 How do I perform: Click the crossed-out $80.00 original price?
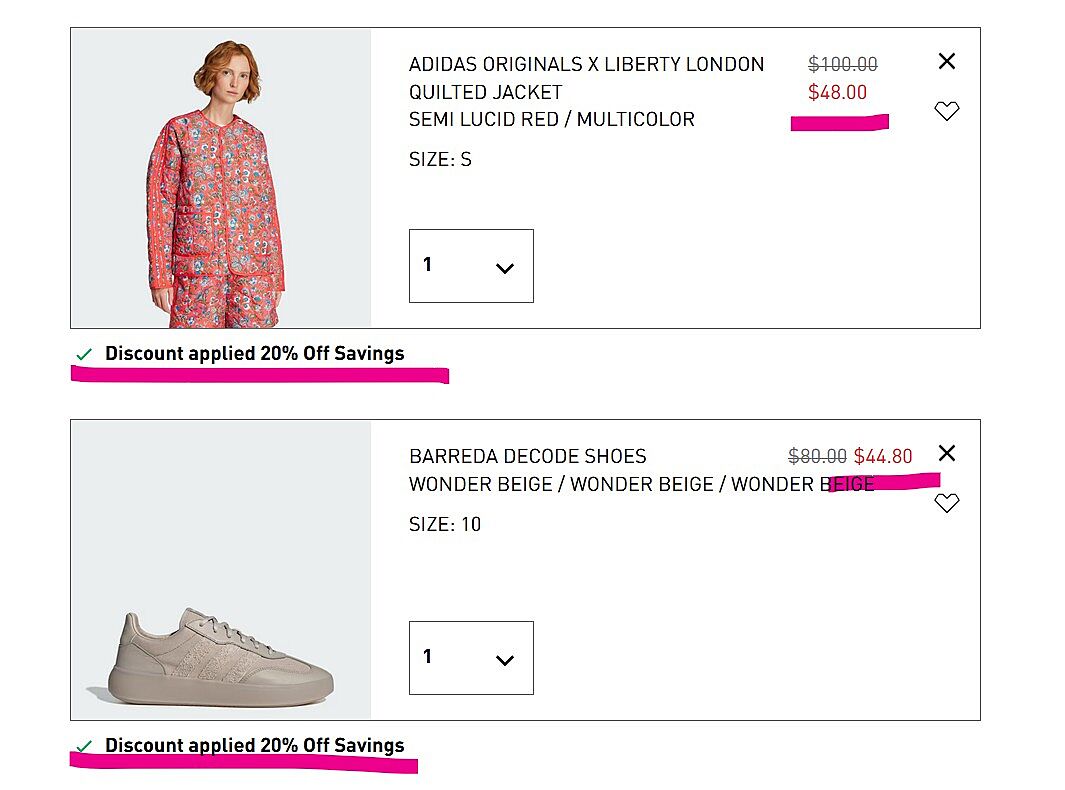[x=817, y=456]
